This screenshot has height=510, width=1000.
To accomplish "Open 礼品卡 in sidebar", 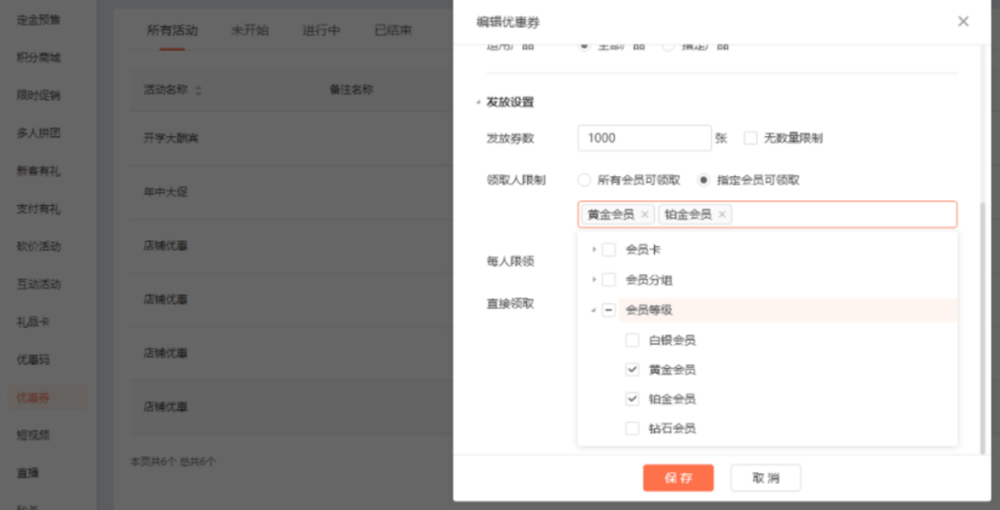I will click(33, 322).
